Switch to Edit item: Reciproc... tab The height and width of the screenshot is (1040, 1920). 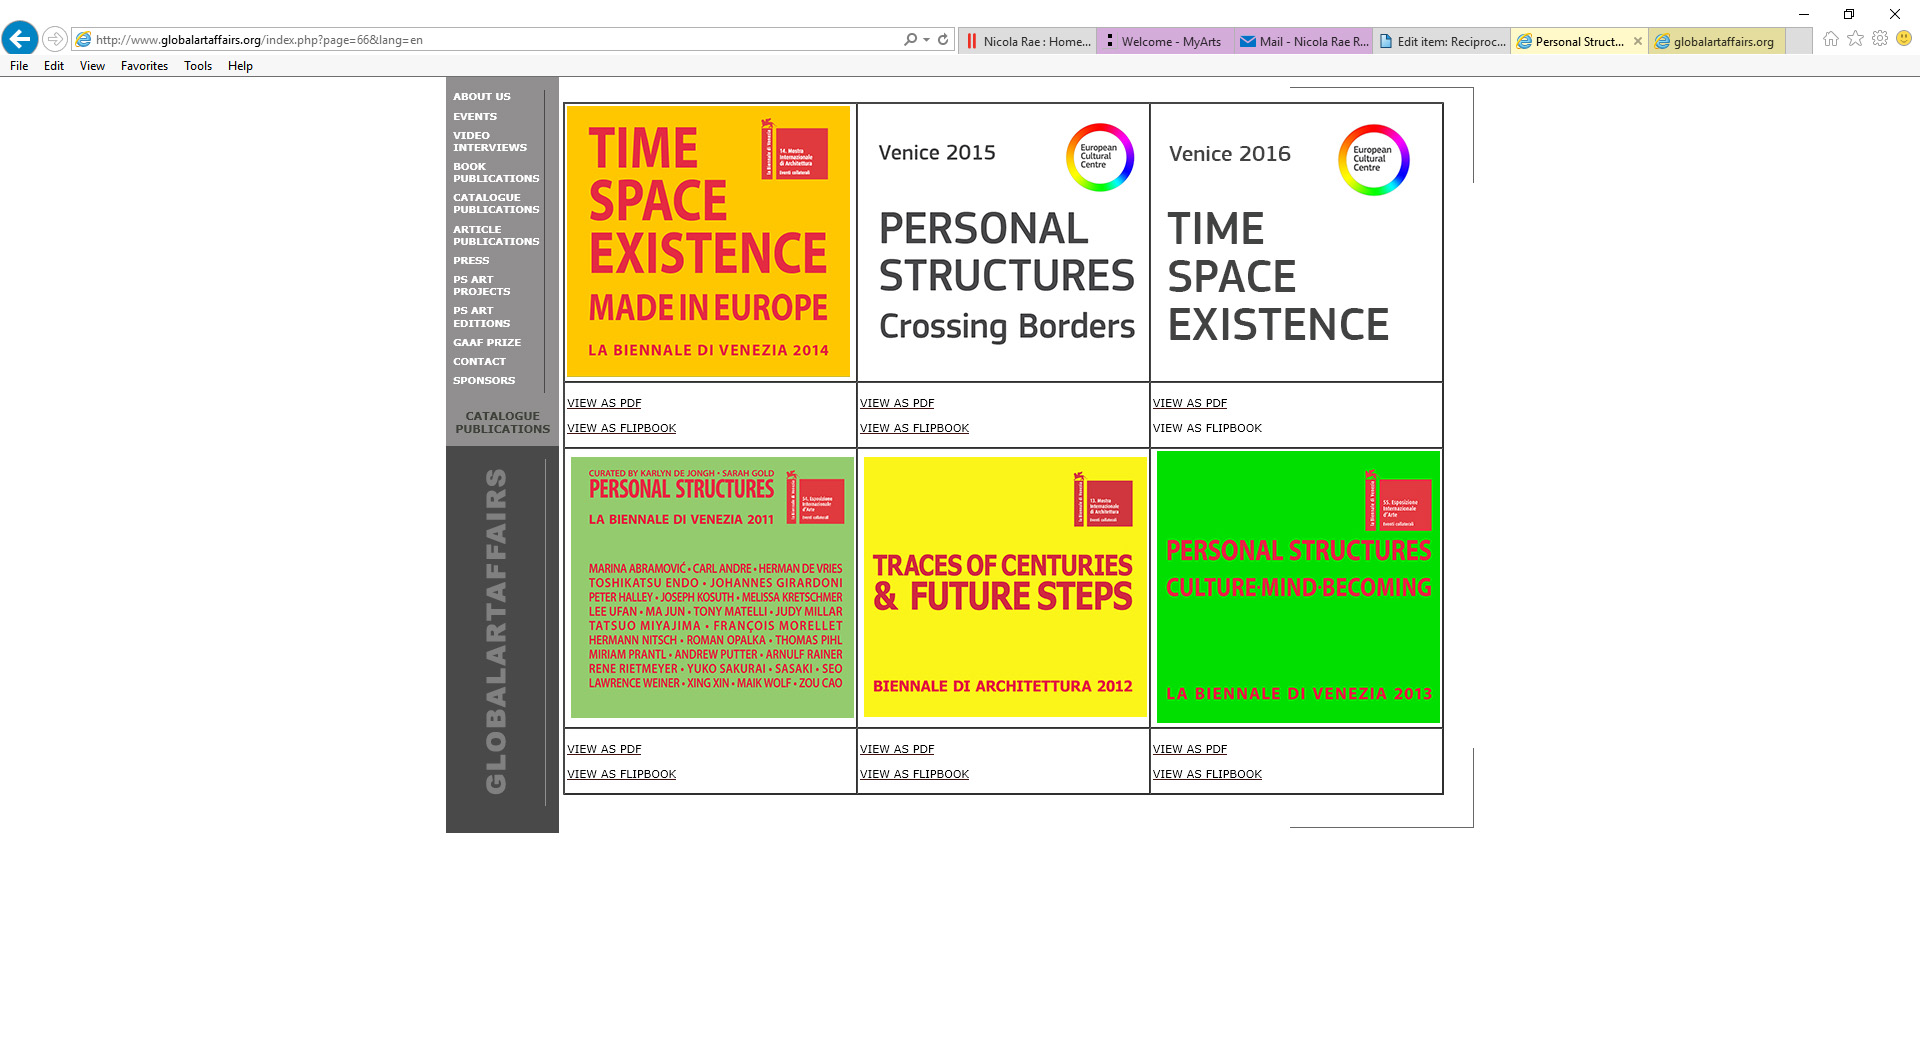click(x=1442, y=41)
